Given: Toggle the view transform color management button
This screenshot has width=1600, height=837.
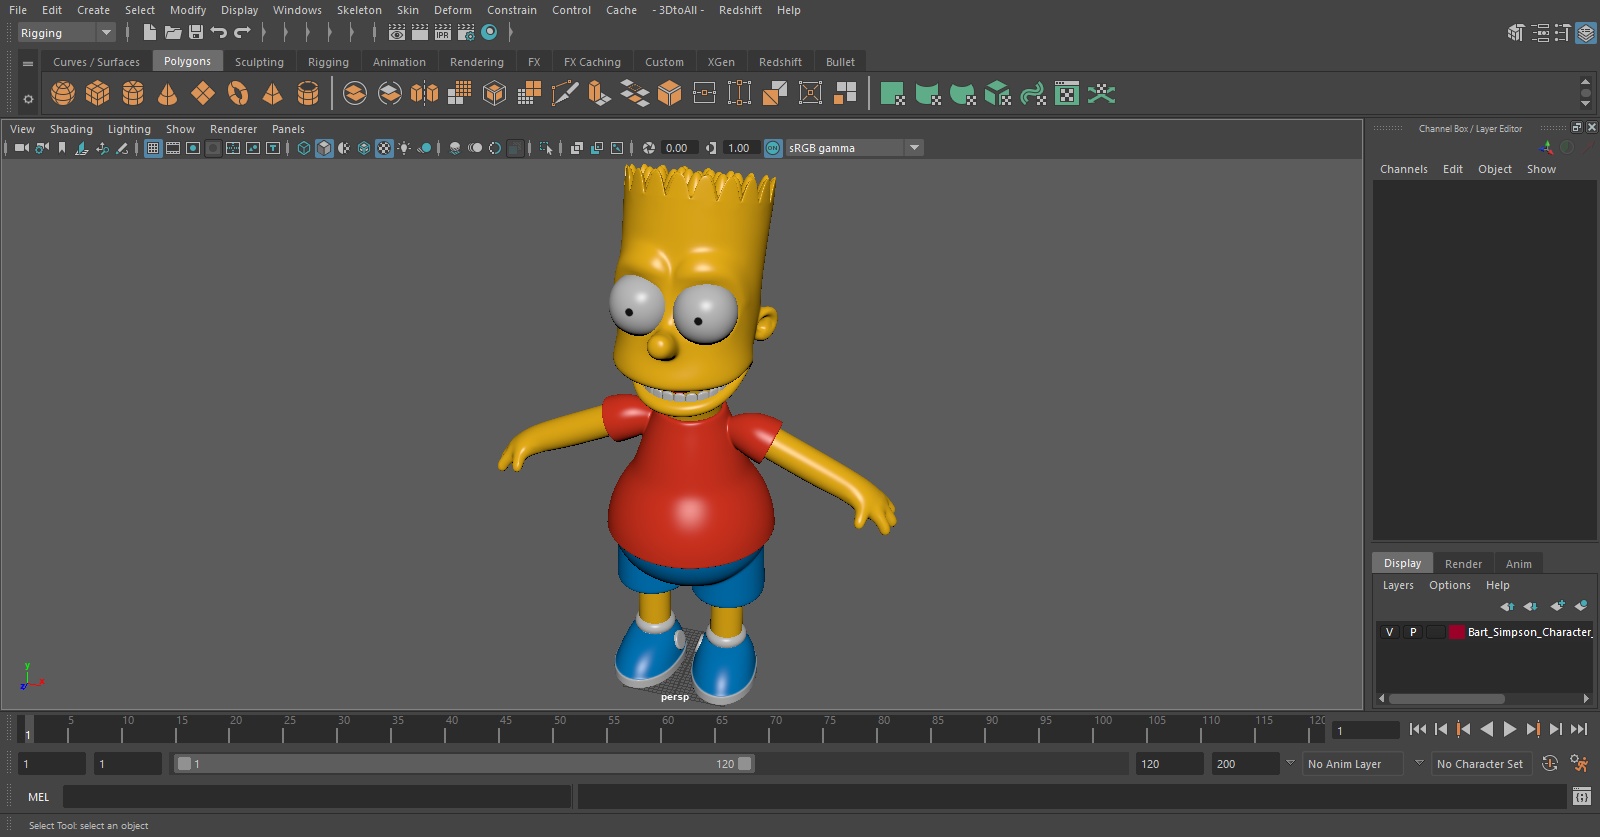Looking at the screenshot, I should 773,148.
